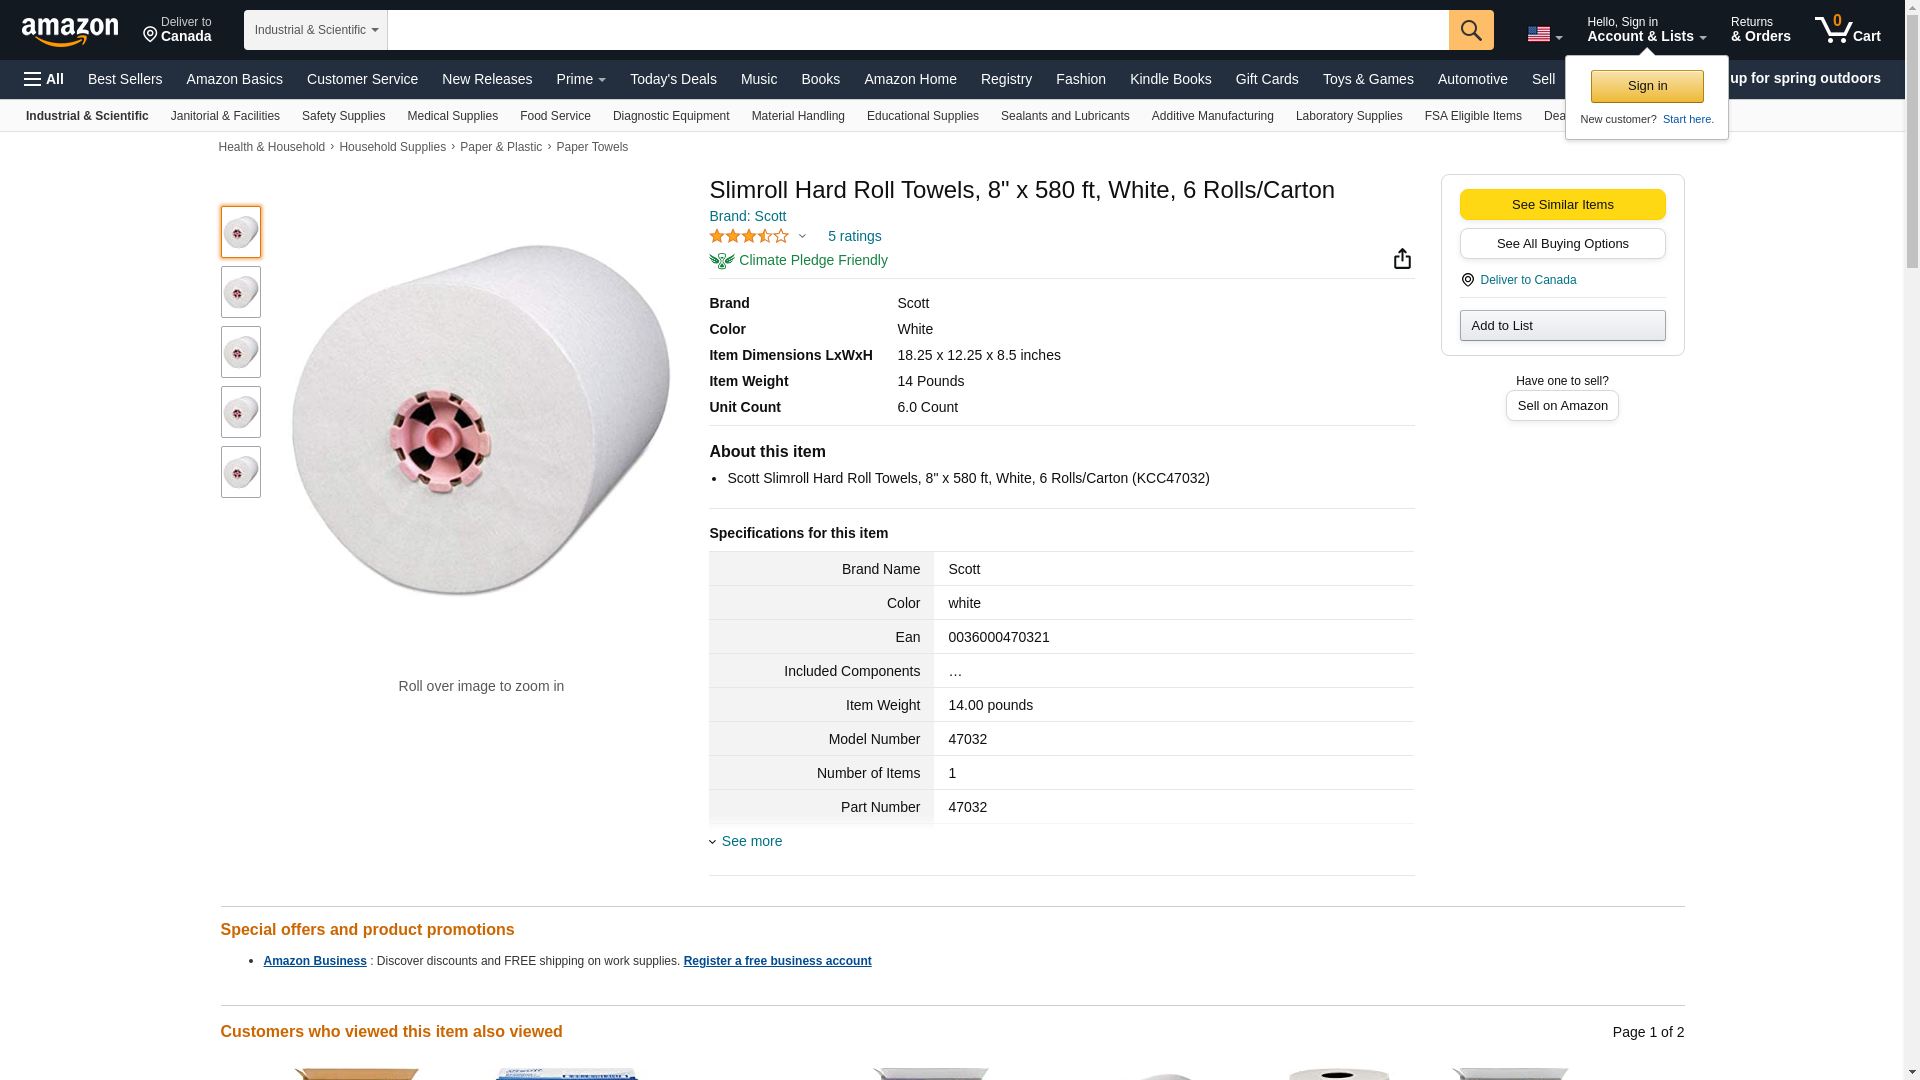Screen dimensions: 1920x1080
Task: Click Register a free business account link
Action: pyautogui.click(x=777, y=961)
